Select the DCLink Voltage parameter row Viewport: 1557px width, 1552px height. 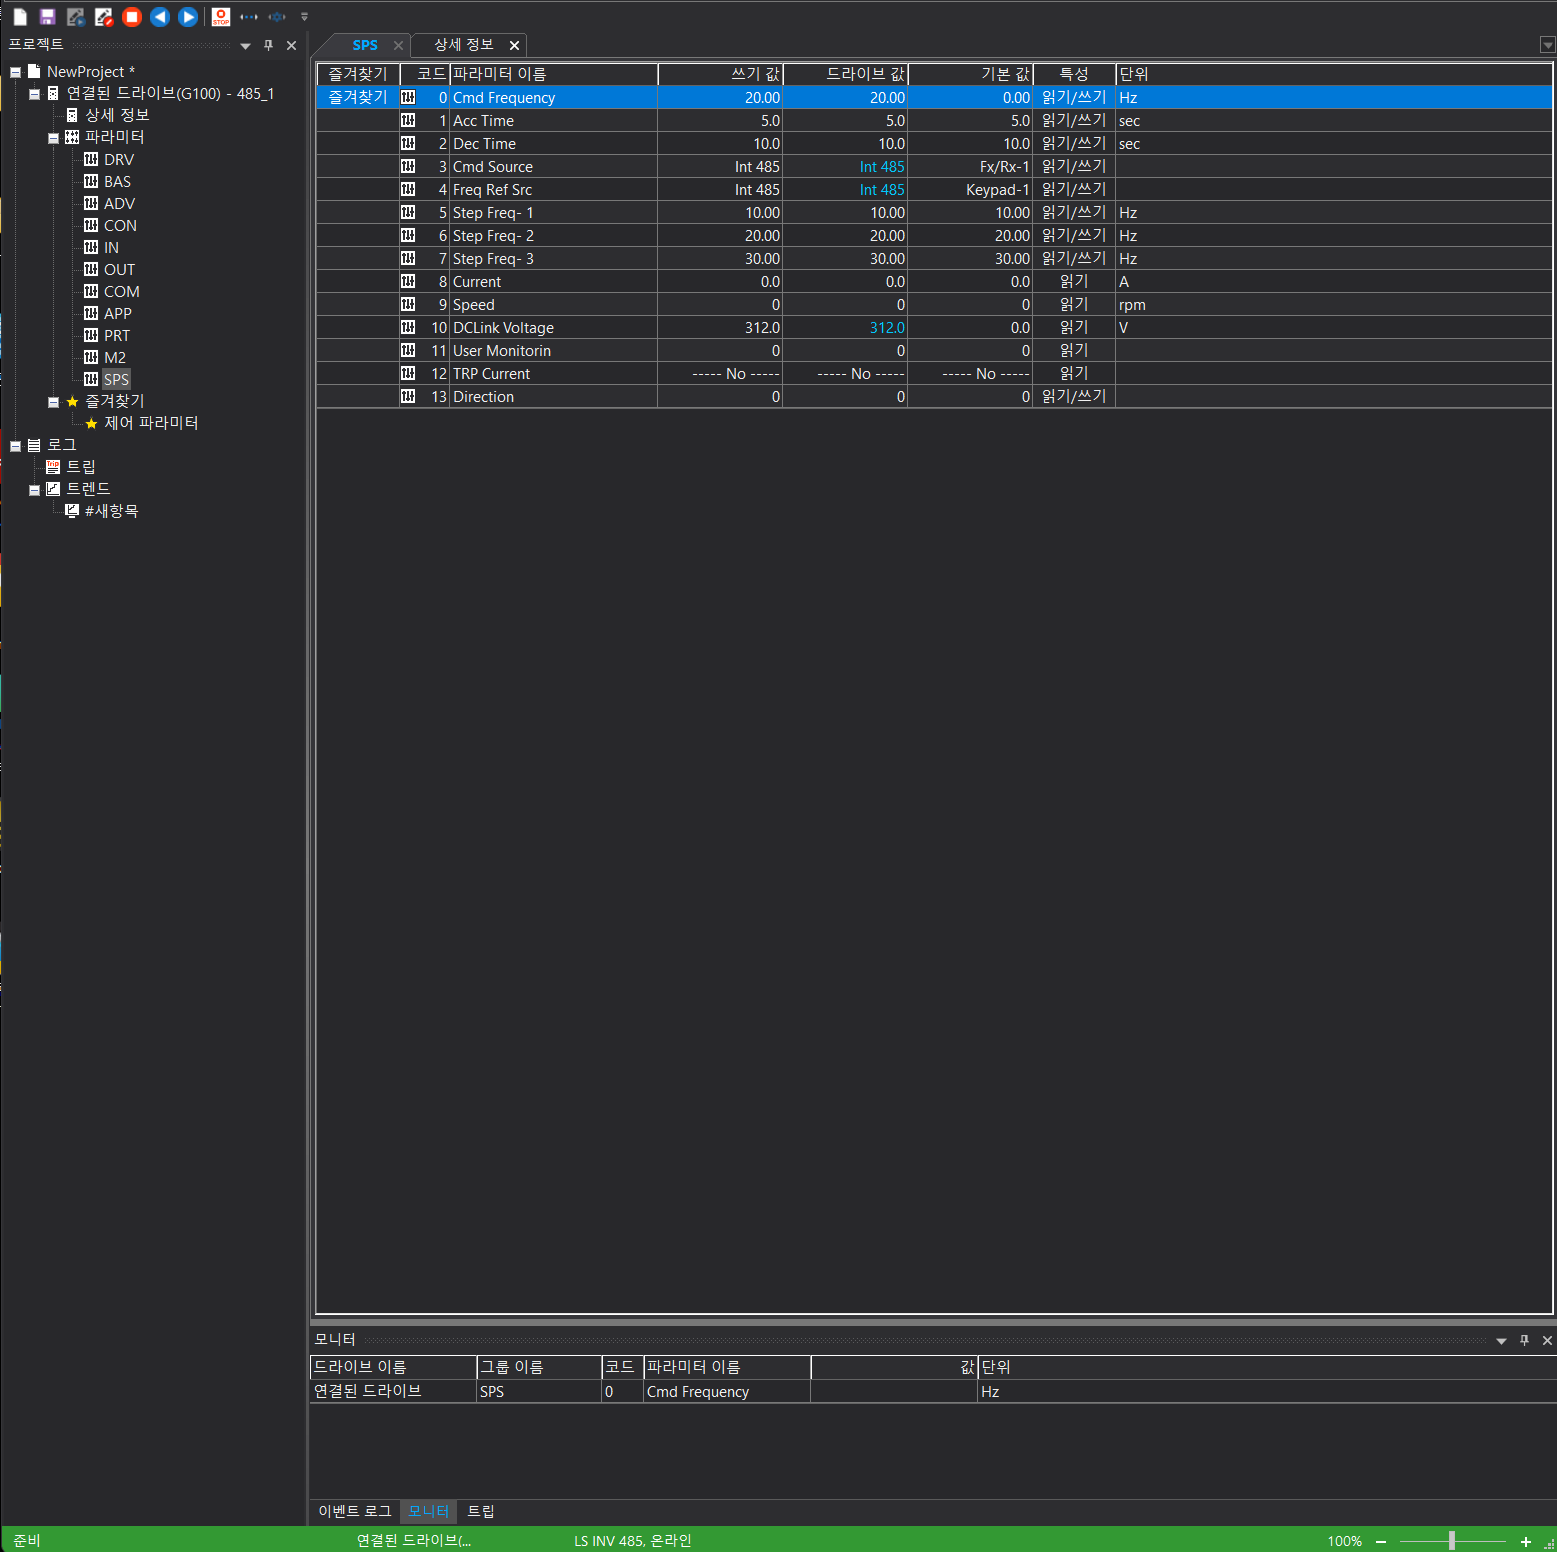point(504,327)
